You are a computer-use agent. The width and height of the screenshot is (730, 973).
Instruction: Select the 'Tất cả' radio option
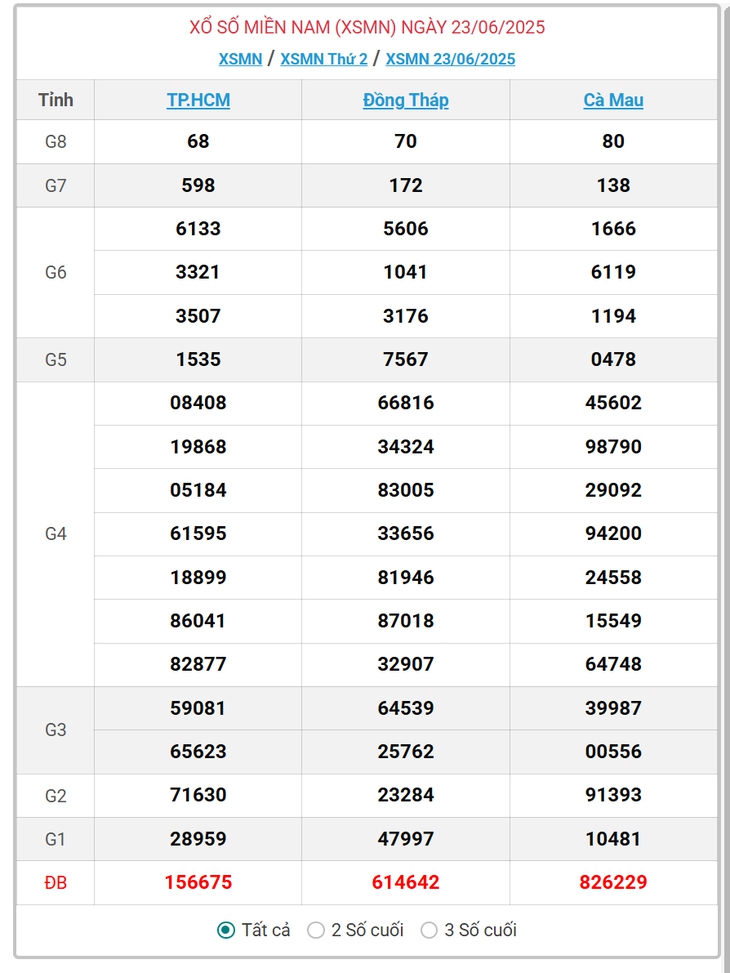point(226,930)
